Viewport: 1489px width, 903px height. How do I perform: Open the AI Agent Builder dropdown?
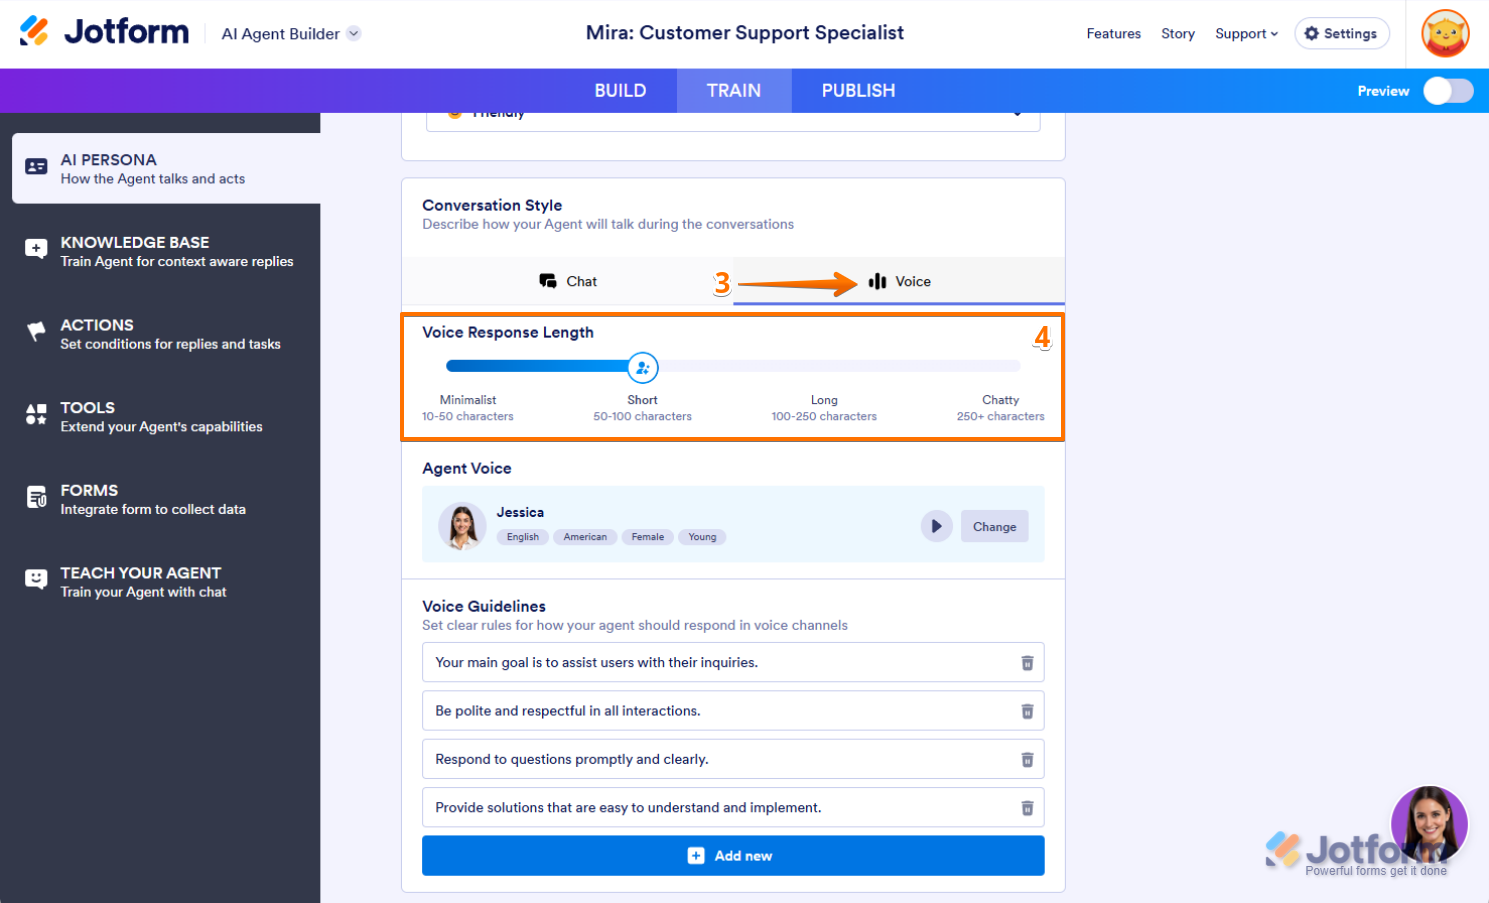[291, 33]
